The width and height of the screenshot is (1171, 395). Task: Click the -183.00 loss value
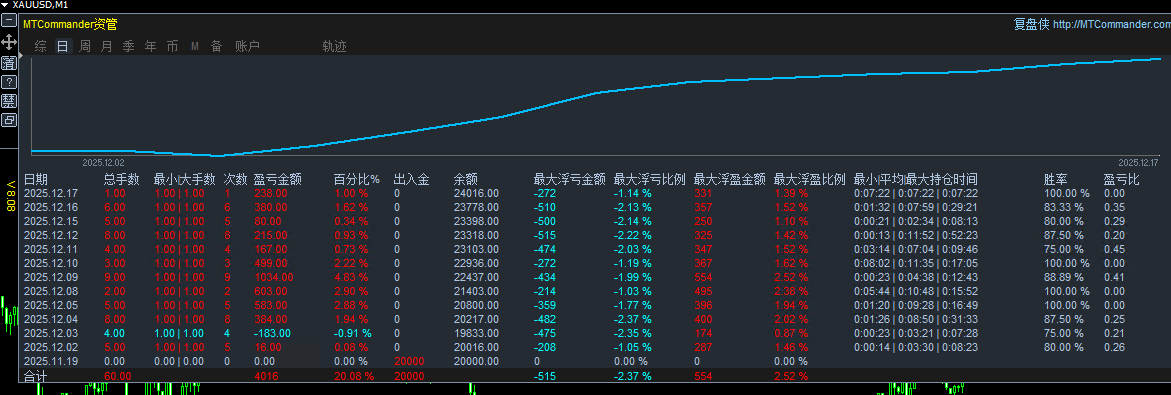click(273, 333)
